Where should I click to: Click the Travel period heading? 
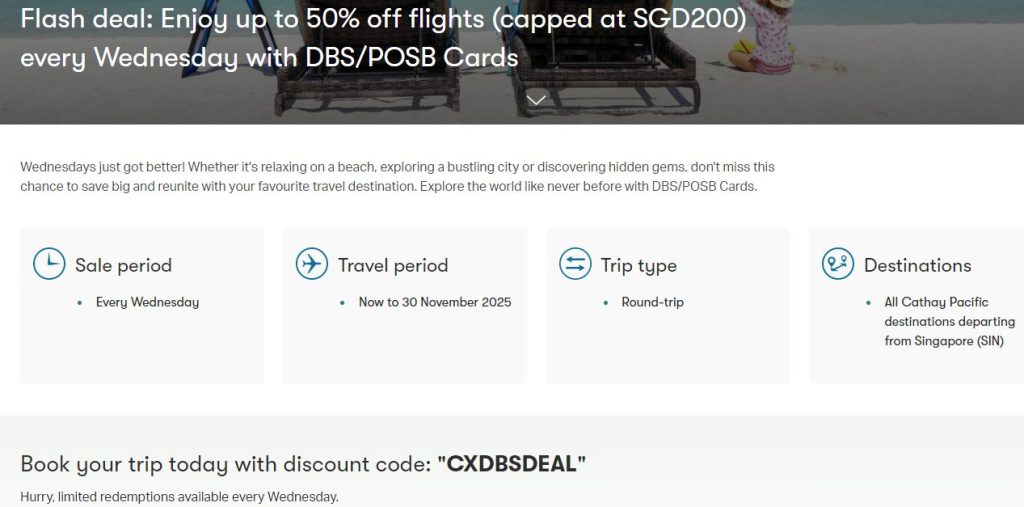pyautogui.click(x=392, y=265)
